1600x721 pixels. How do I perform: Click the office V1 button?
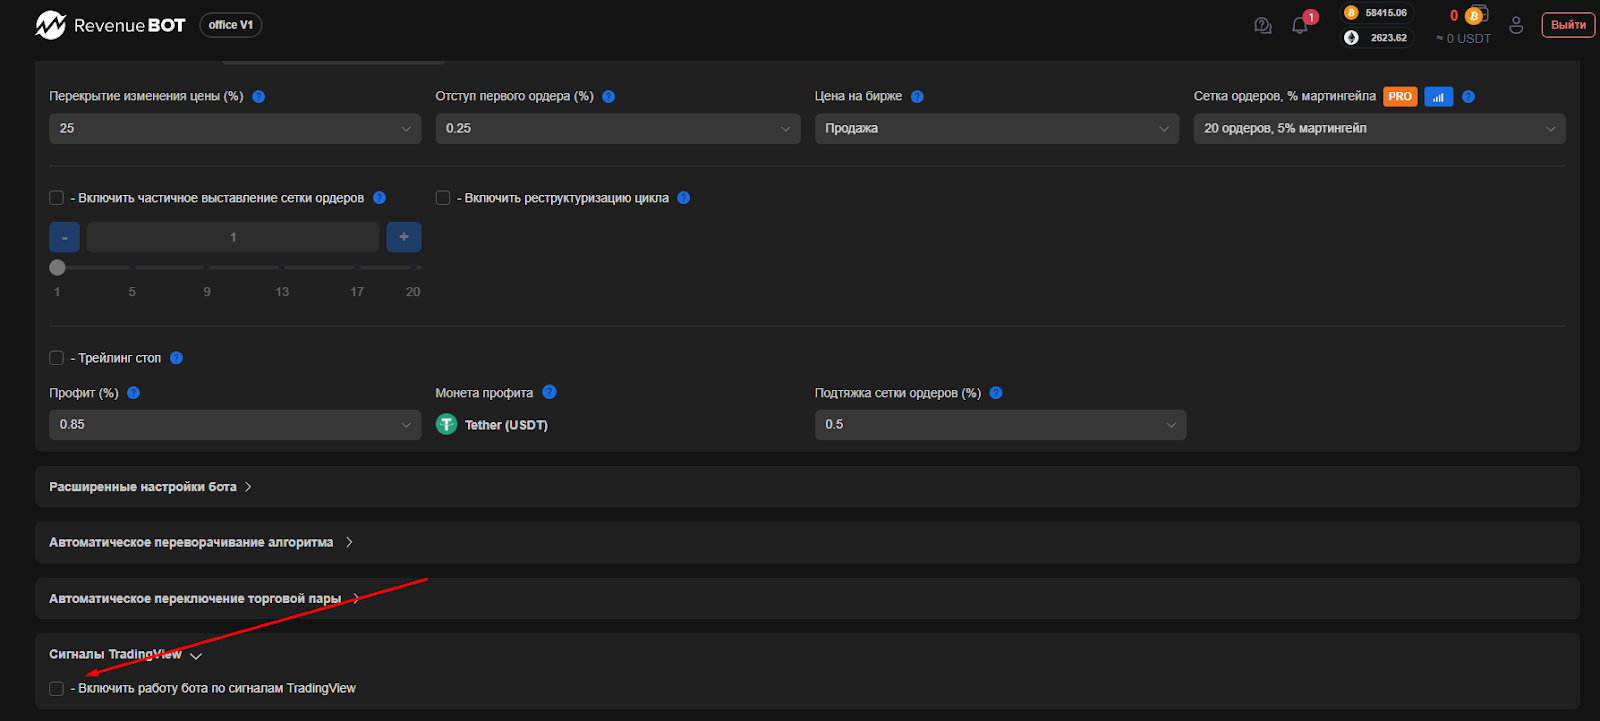point(231,25)
